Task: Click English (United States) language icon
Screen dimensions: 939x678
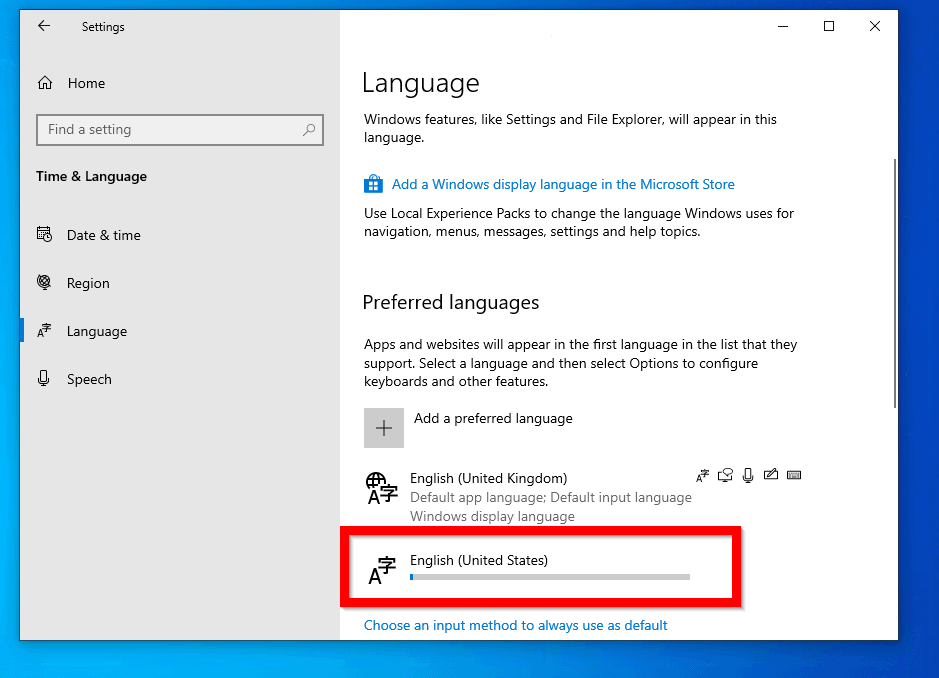Action: (x=381, y=570)
